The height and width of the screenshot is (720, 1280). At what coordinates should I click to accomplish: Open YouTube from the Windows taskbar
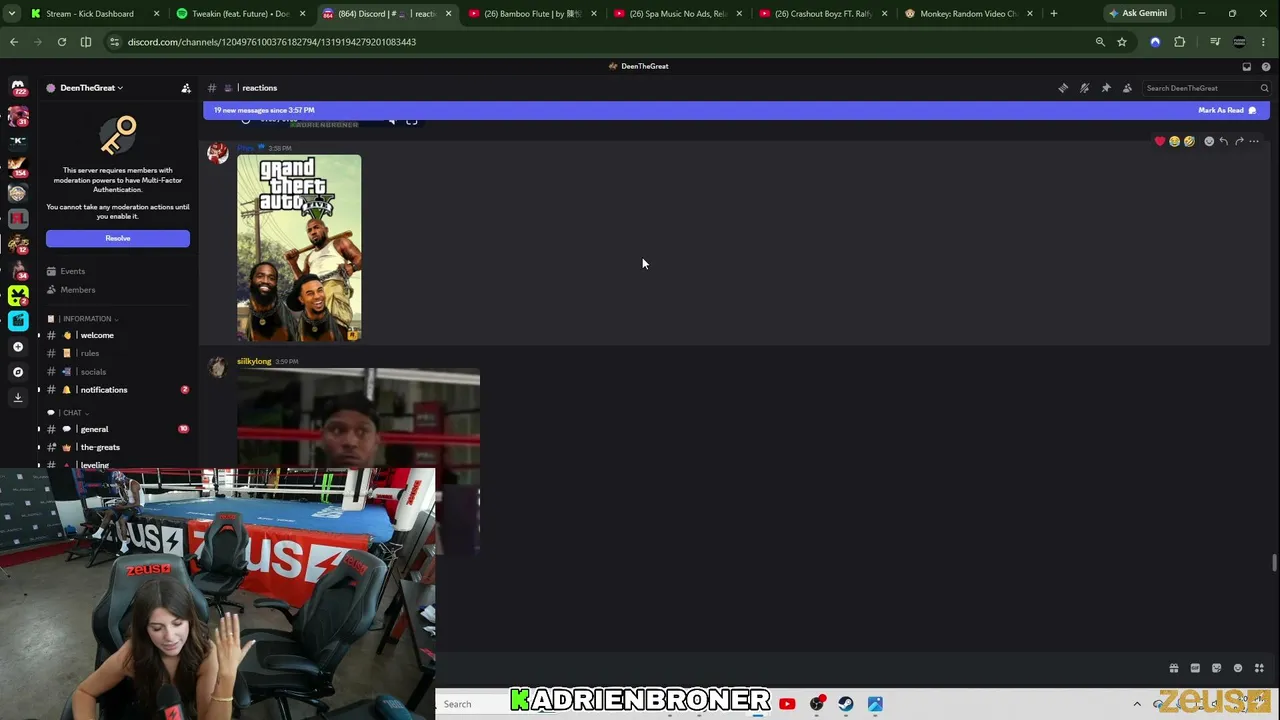pos(787,704)
